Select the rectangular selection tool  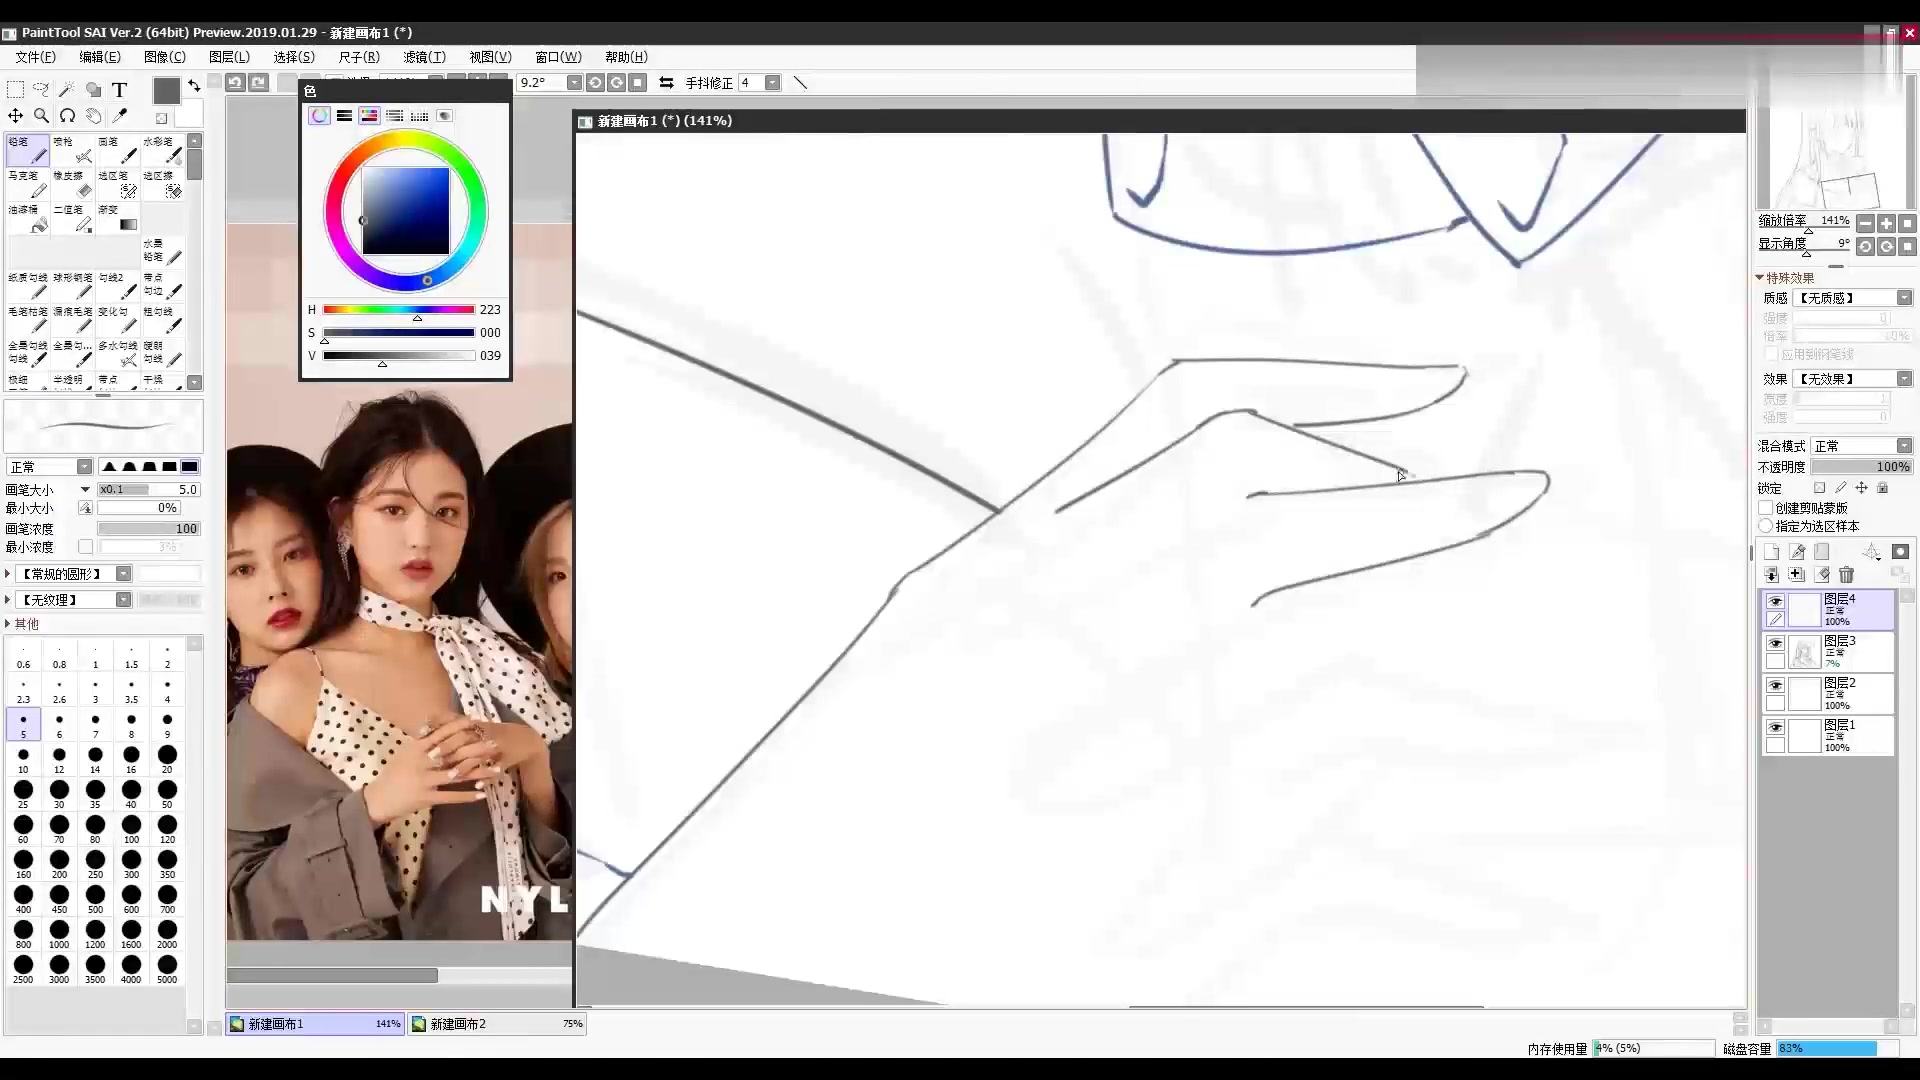(16, 89)
